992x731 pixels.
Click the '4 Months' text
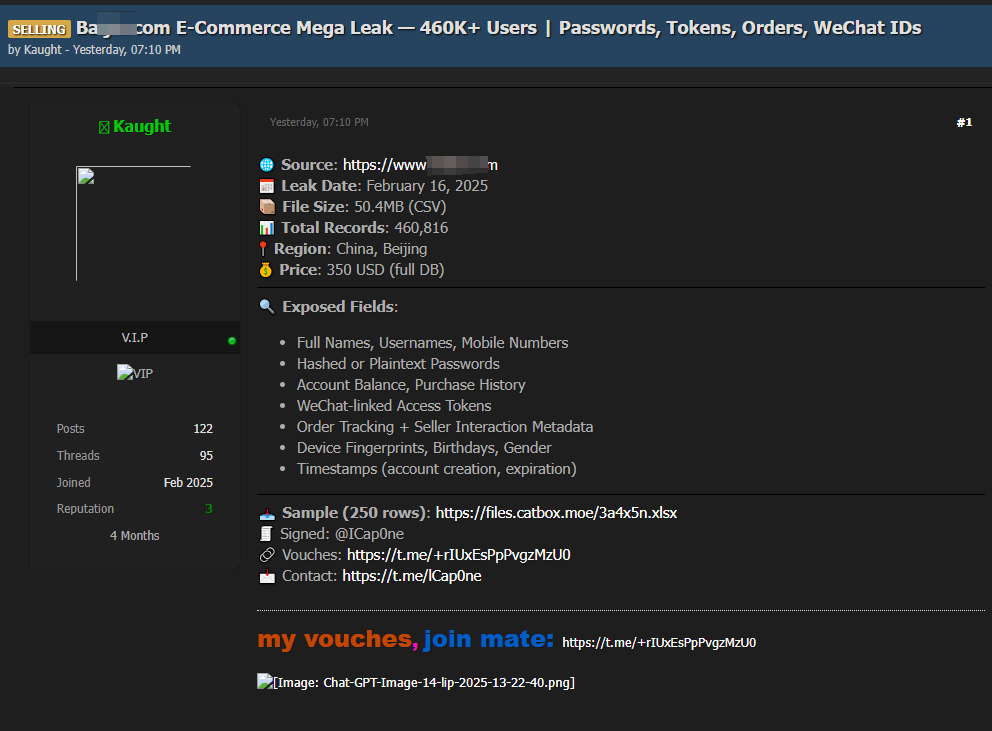[x=135, y=535]
